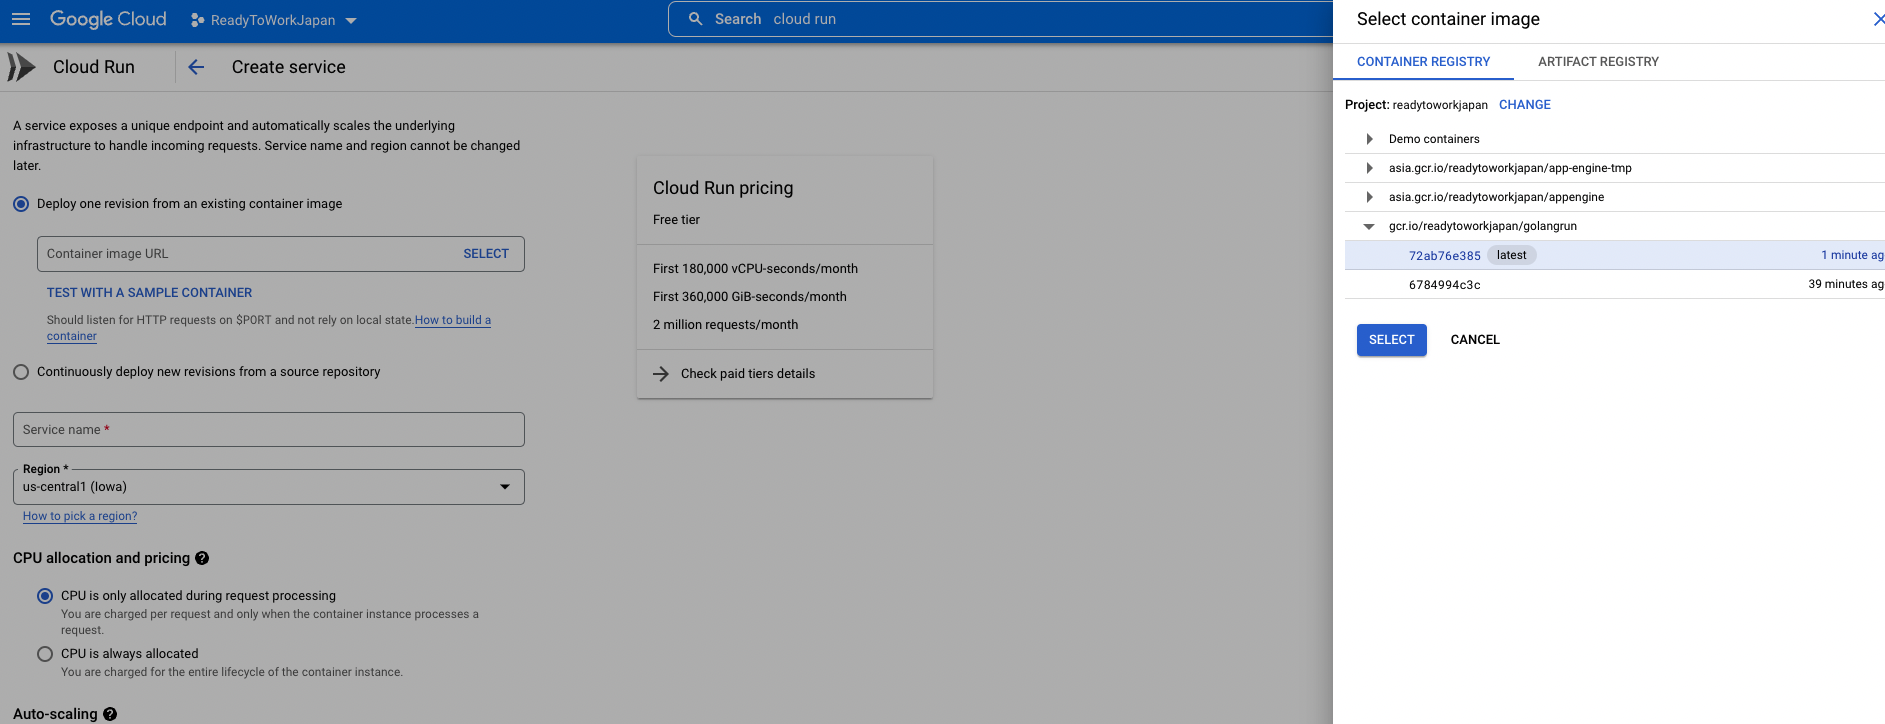Click the blue SELECT button in the panel
The width and height of the screenshot is (1885, 724).
tap(1392, 340)
